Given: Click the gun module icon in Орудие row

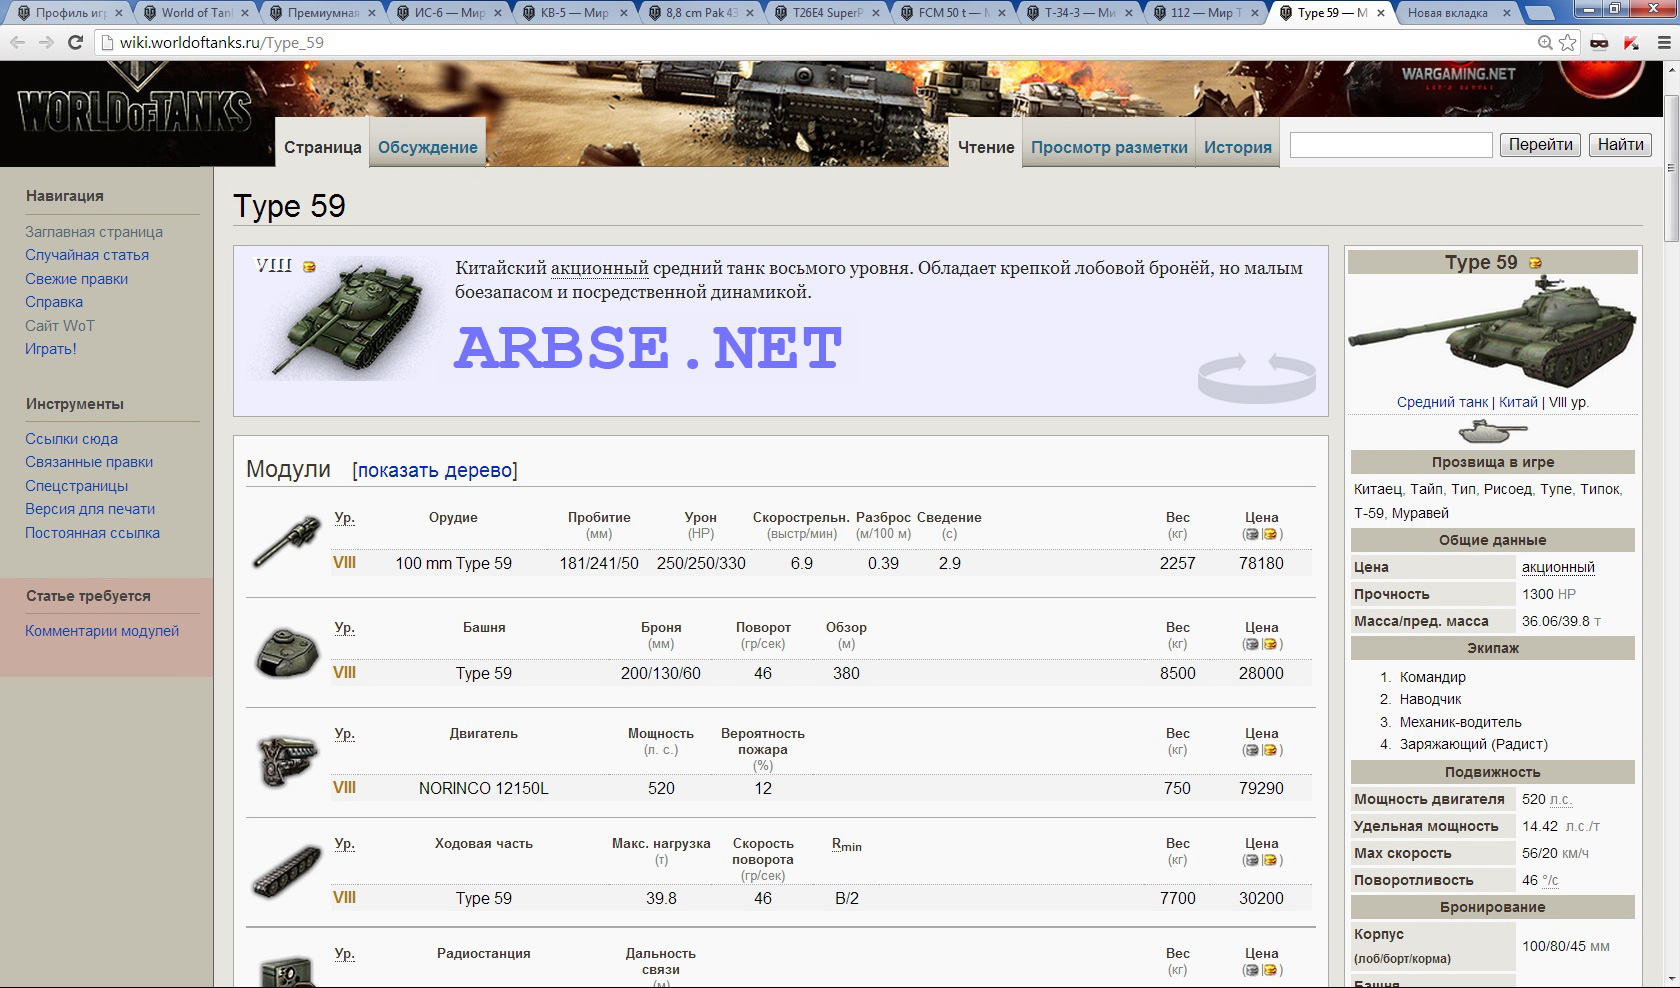Looking at the screenshot, I should pos(286,542).
